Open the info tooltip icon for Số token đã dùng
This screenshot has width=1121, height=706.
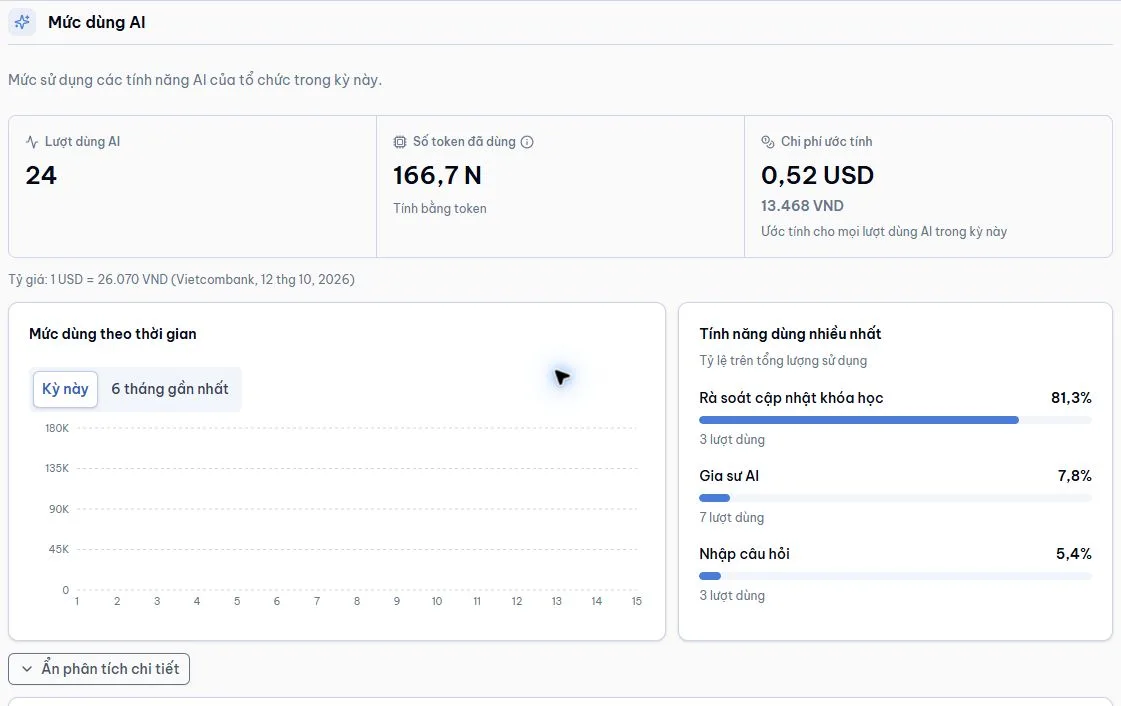[527, 141]
